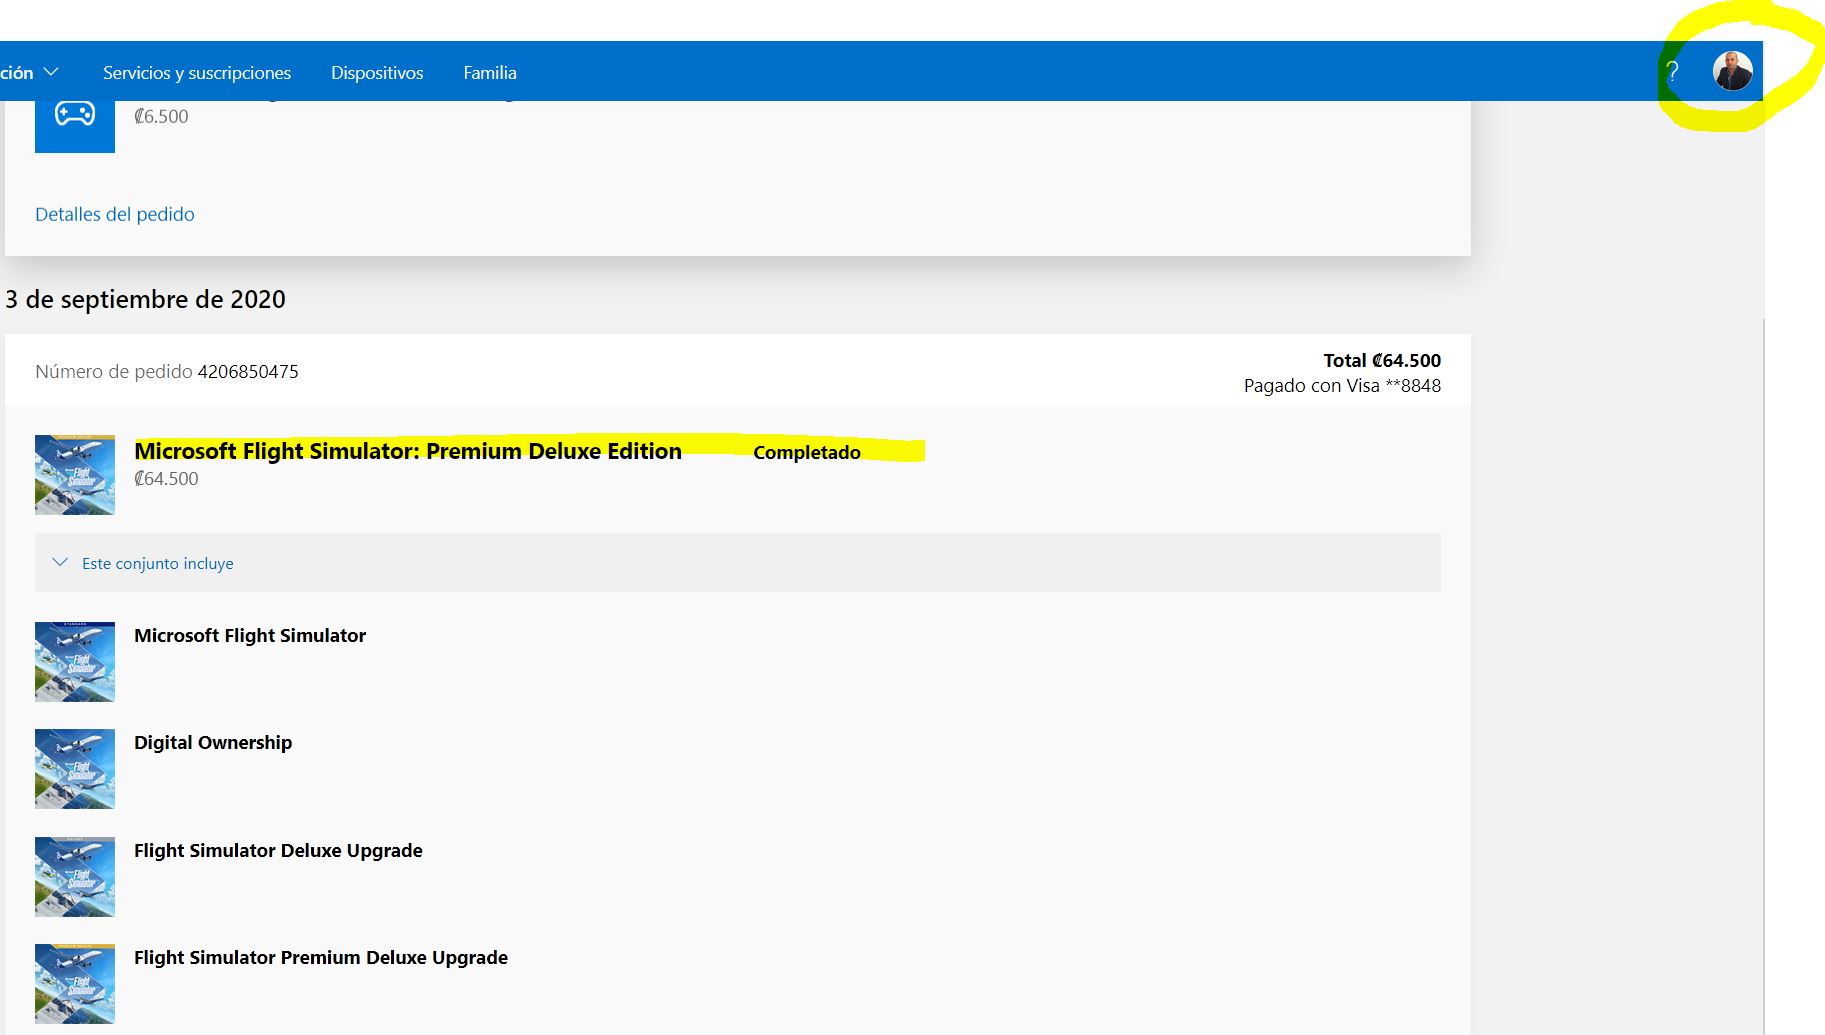
Task: Click the Digital Ownership item thumbnail
Action: click(75, 769)
